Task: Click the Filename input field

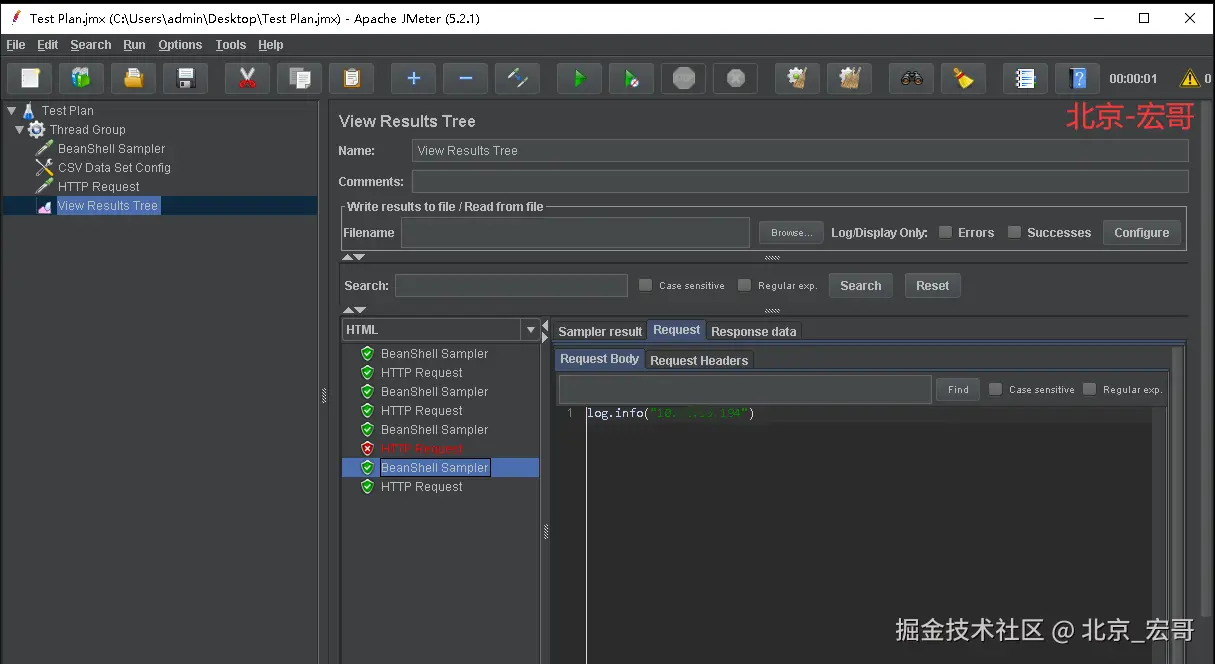Action: (x=575, y=232)
